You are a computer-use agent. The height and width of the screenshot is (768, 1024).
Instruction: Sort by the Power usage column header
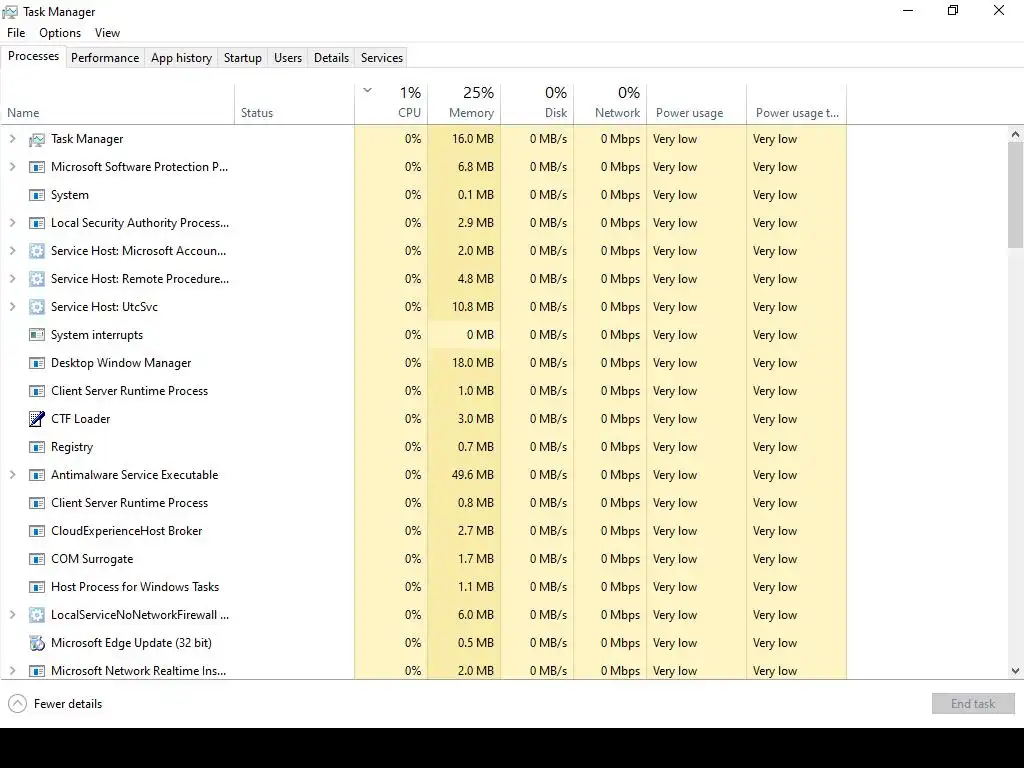click(697, 104)
